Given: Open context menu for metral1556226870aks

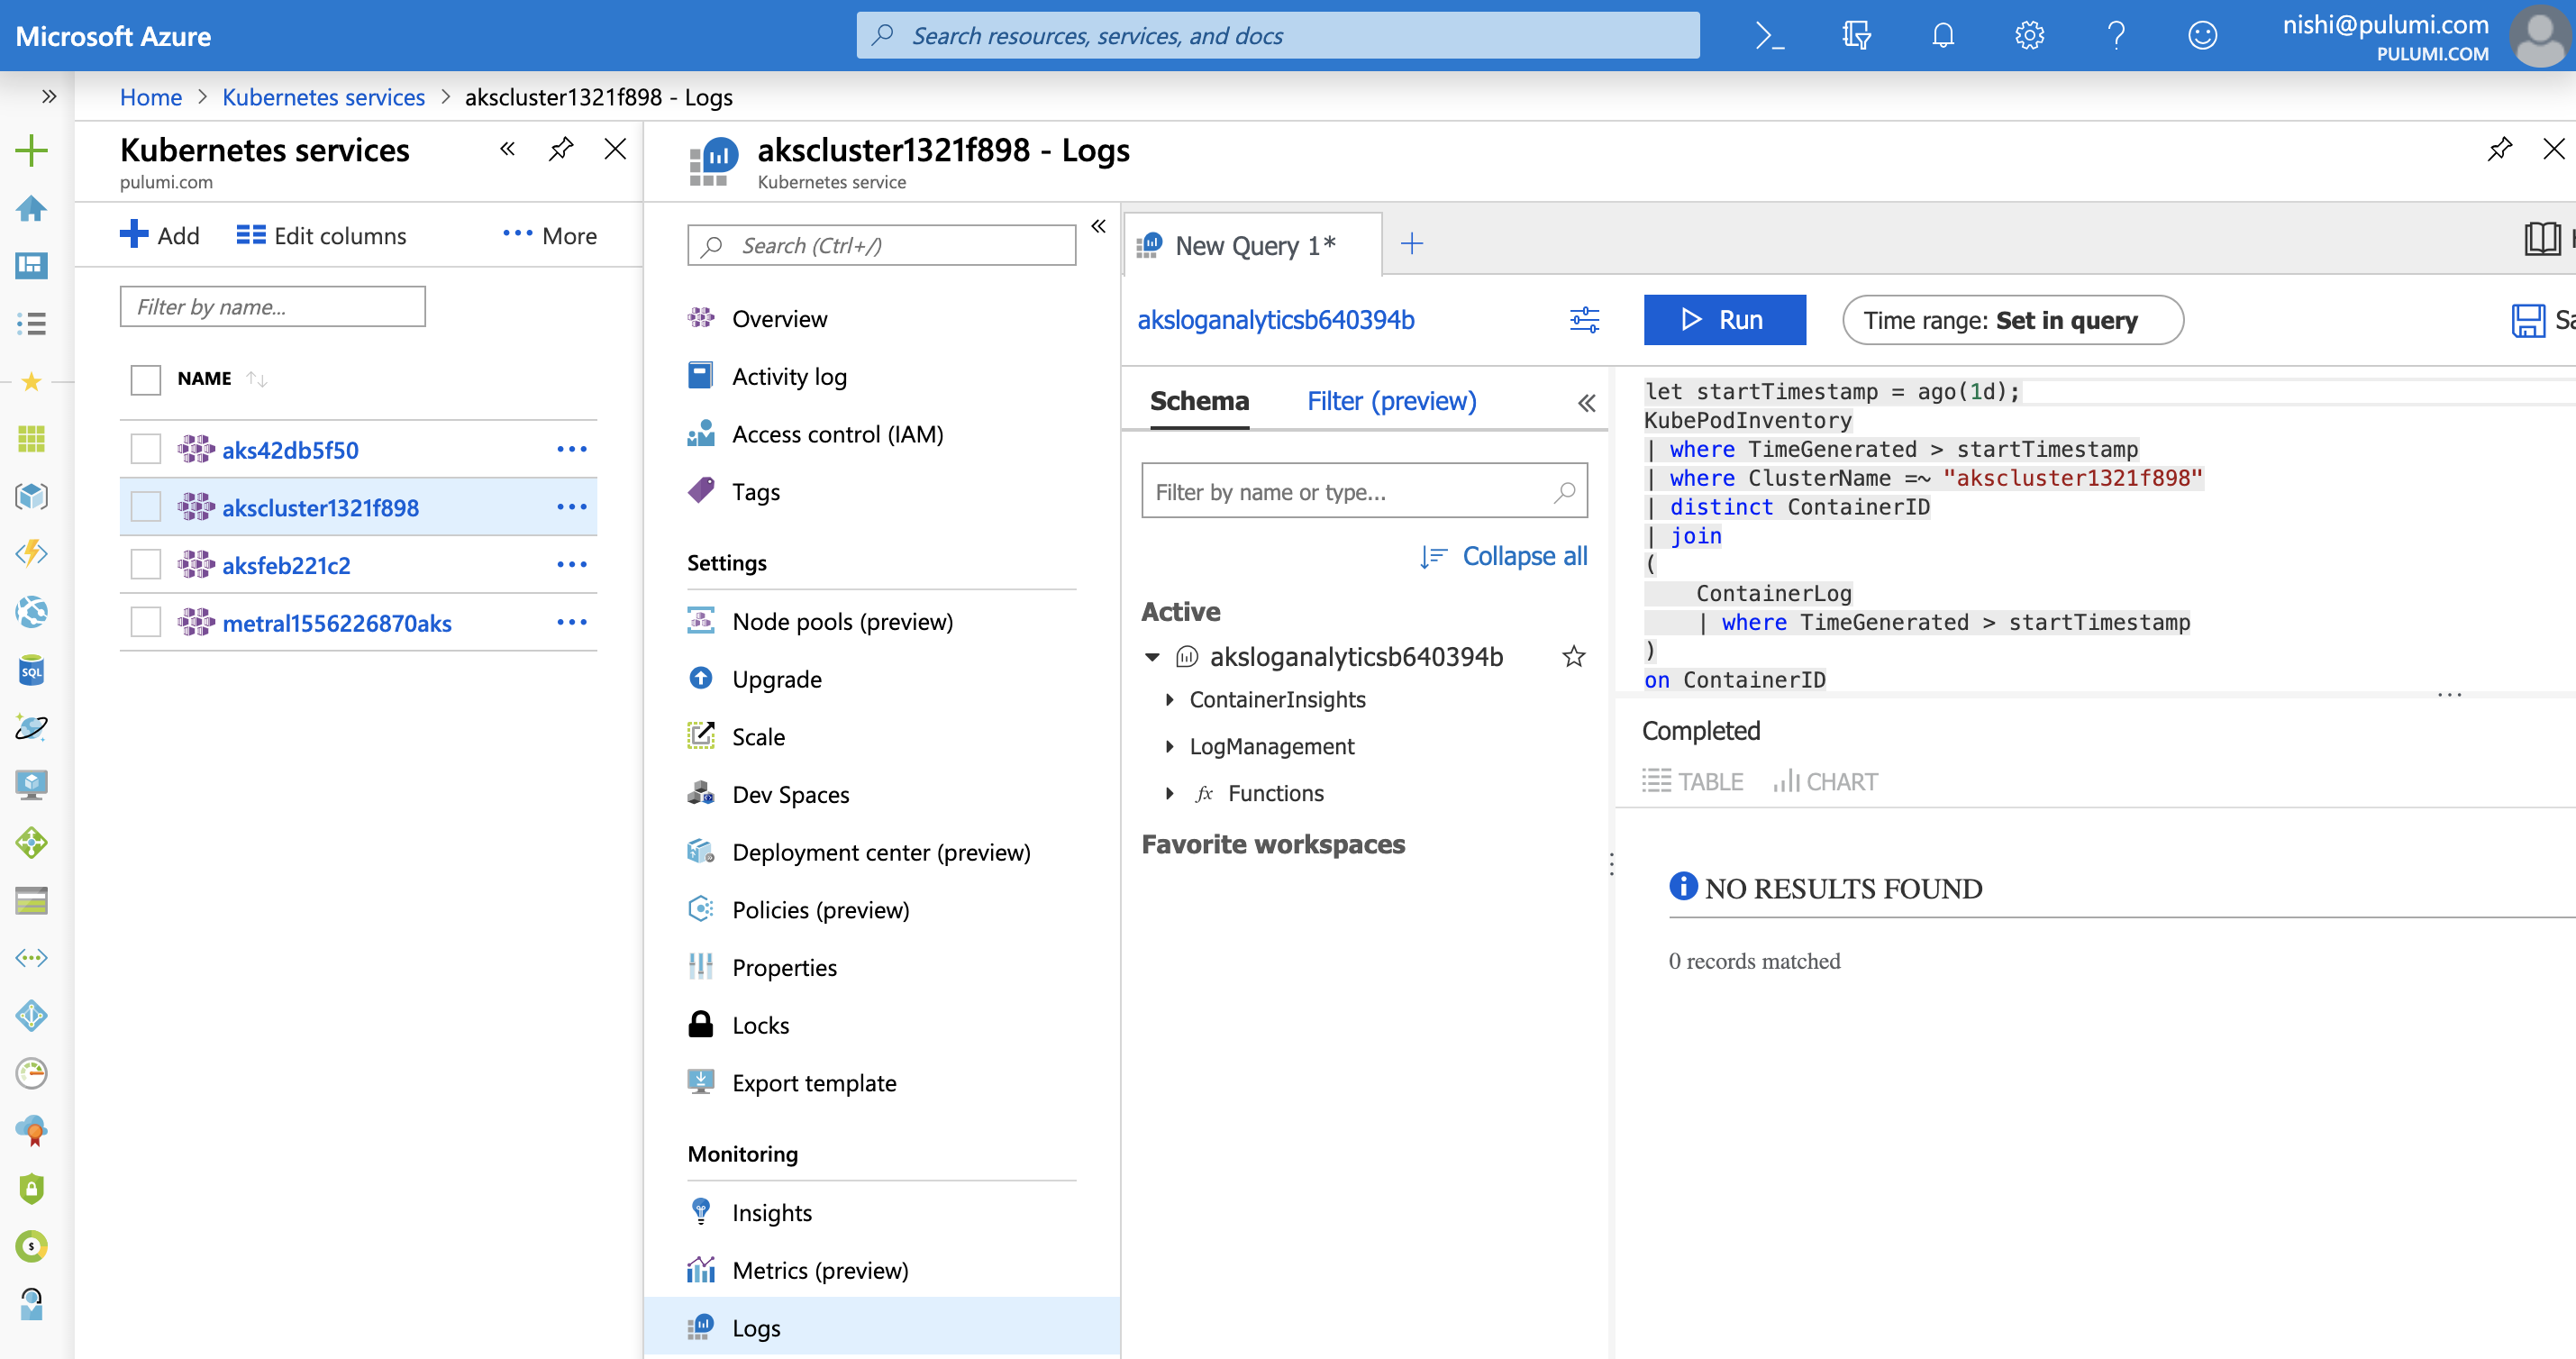Looking at the screenshot, I should click(571, 622).
